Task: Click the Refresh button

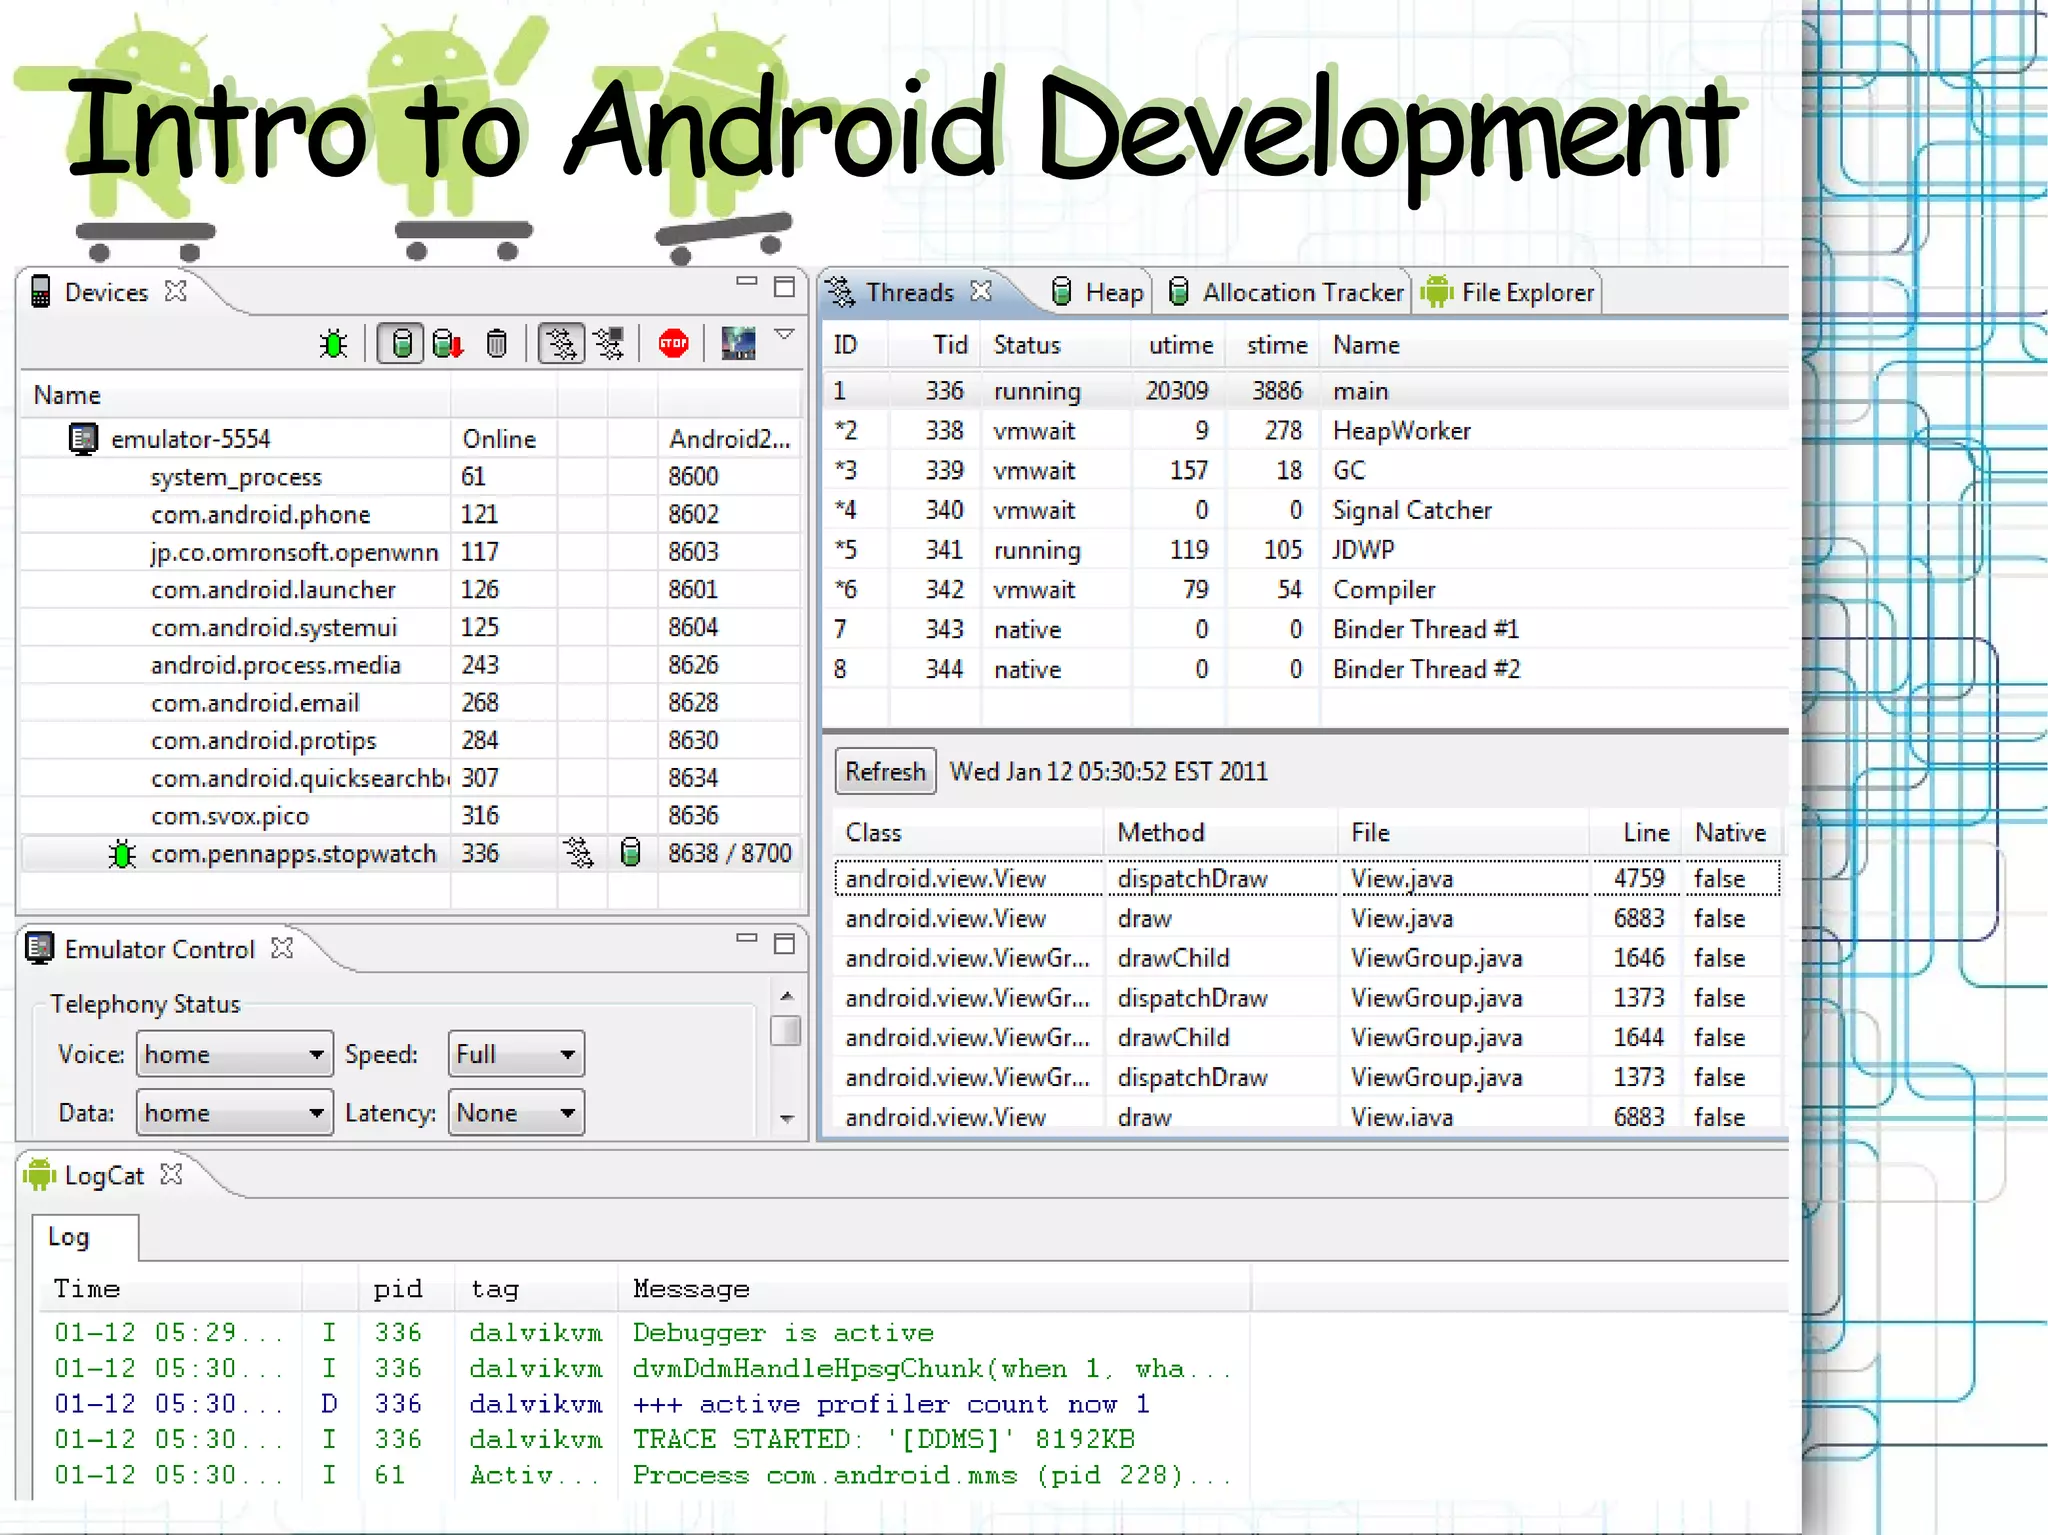Action: click(885, 771)
